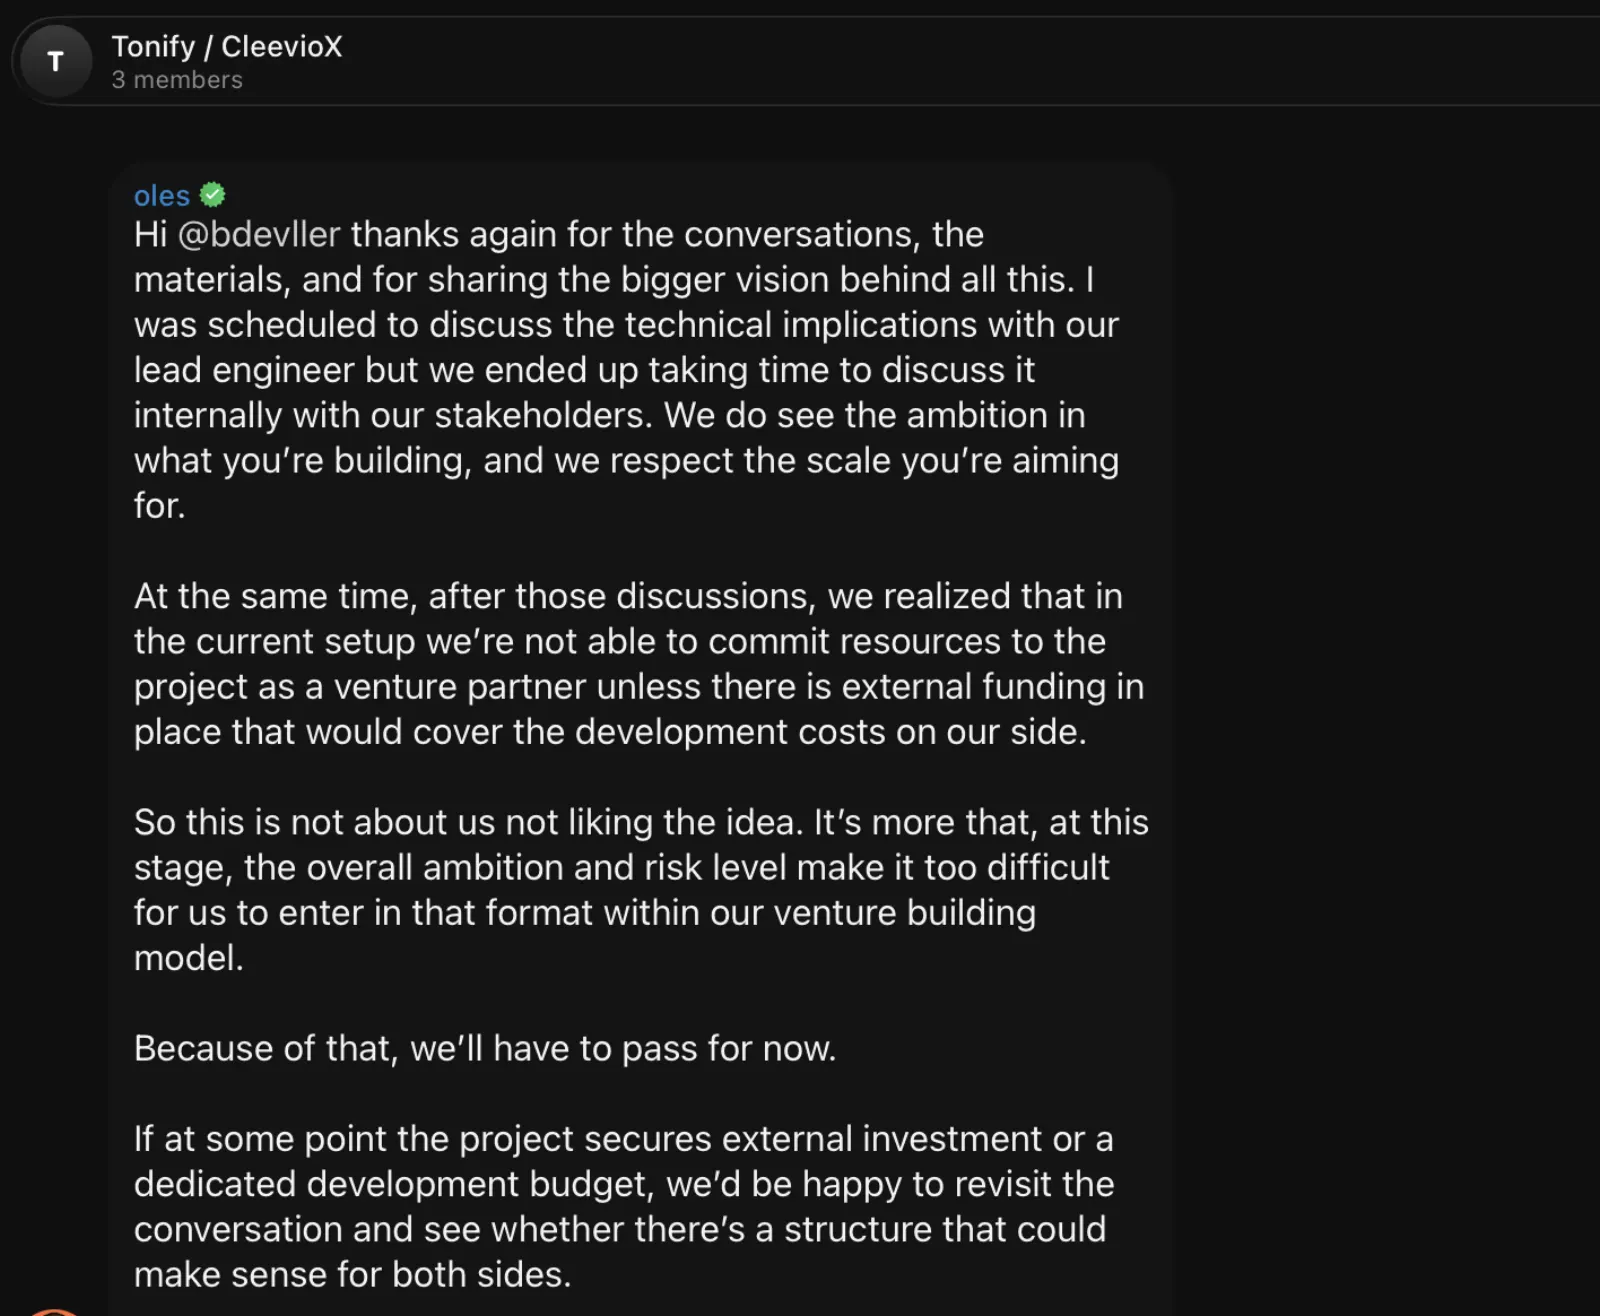This screenshot has height=1316, width=1600.
Task: Open the Tonify / CleevioX group title
Action: (x=227, y=46)
